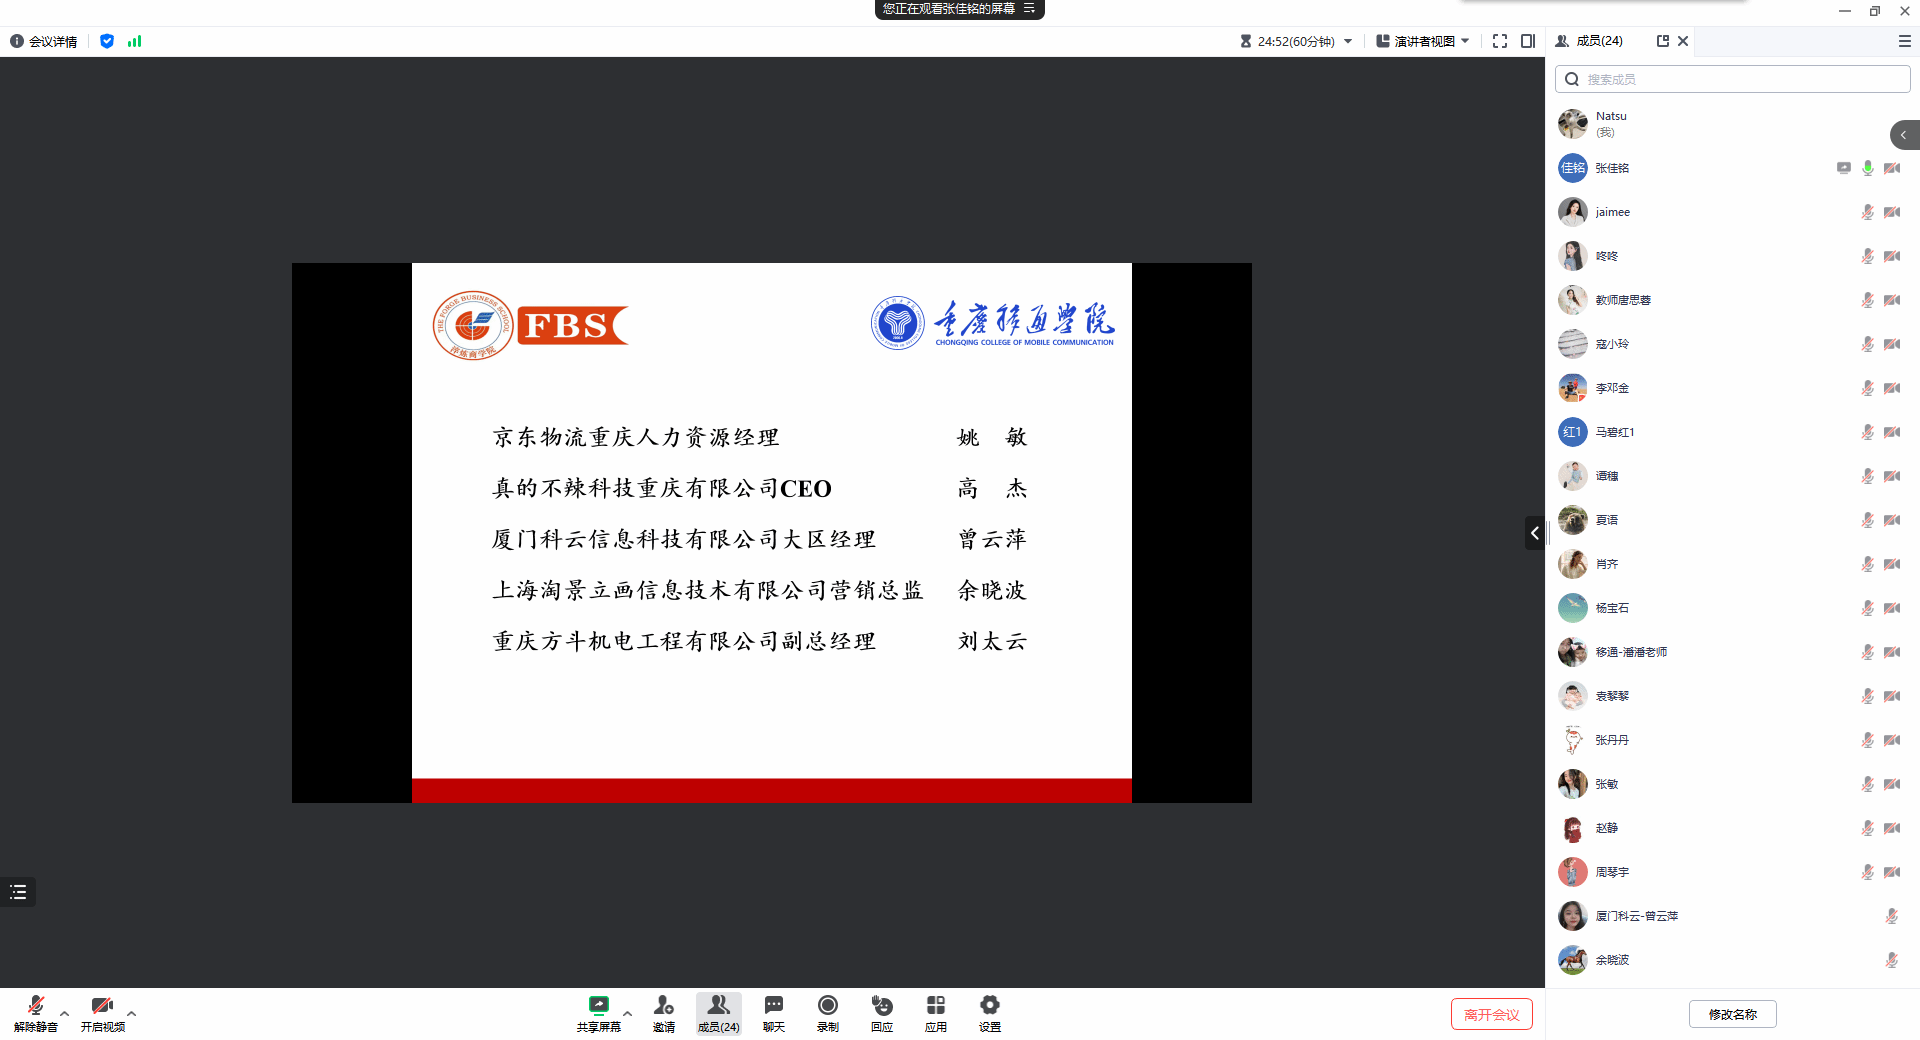The image size is (1920, 1040).
Task: Click the 共享屏幕 share screen icon
Action: [x=598, y=1012]
